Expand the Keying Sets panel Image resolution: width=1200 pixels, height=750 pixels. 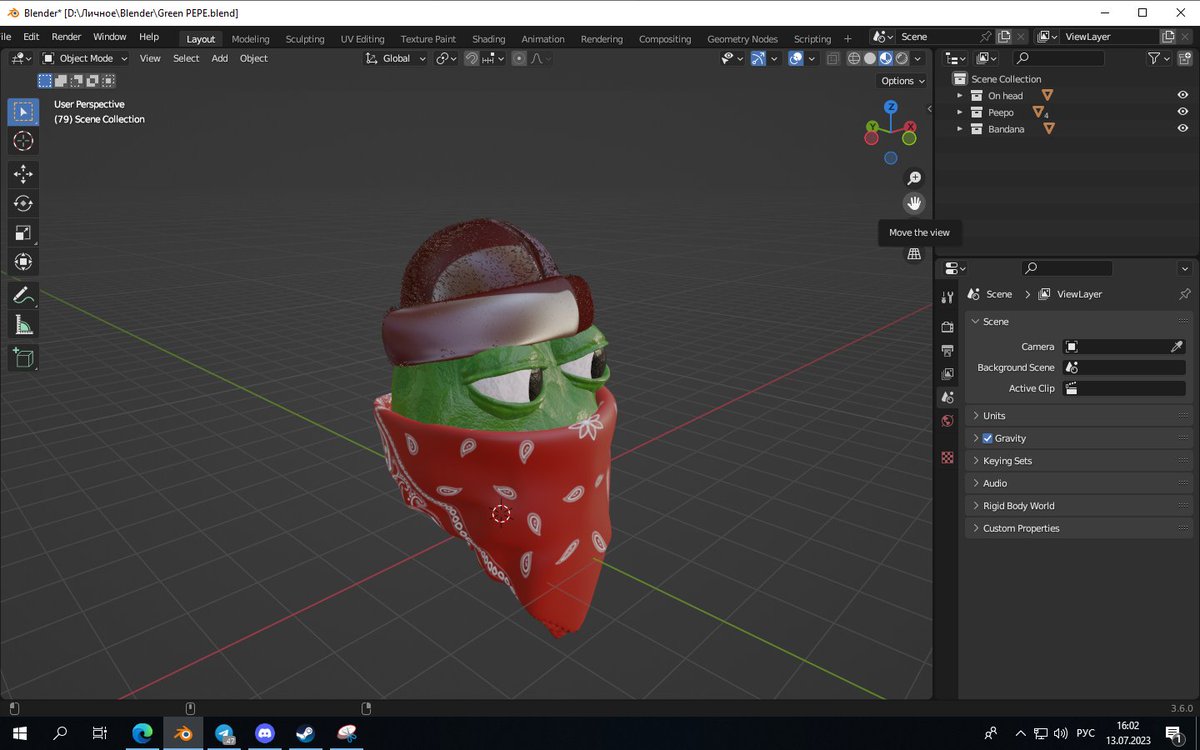1079,461
